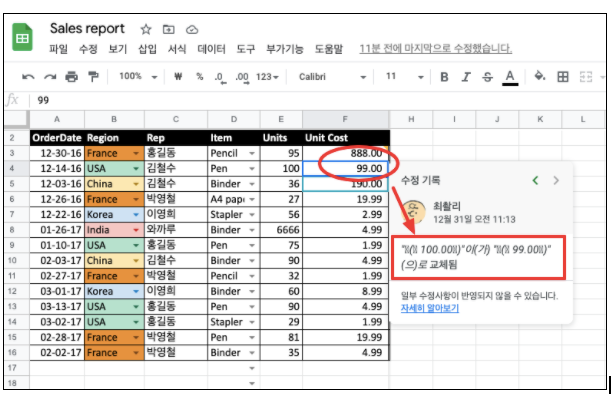Open the 데이터 menu

click(x=211, y=49)
